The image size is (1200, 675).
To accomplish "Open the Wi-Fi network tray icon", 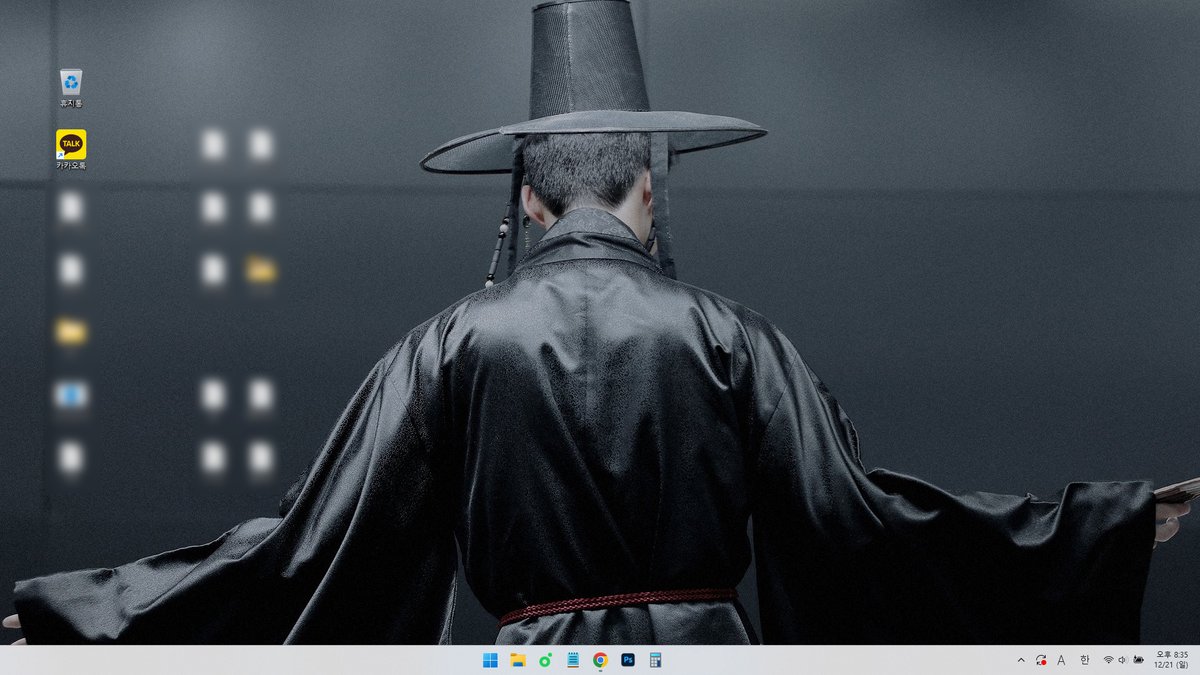I will click(x=1108, y=660).
